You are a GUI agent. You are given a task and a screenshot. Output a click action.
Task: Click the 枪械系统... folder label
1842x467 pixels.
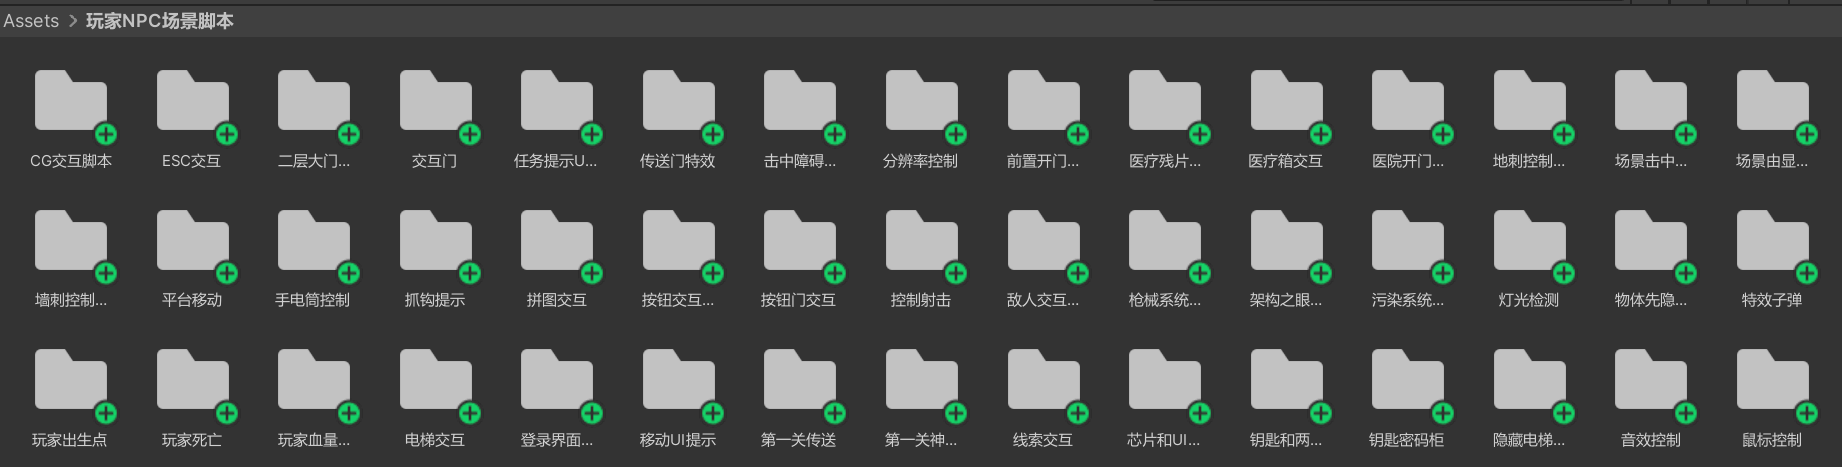pyautogui.click(x=1165, y=300)
